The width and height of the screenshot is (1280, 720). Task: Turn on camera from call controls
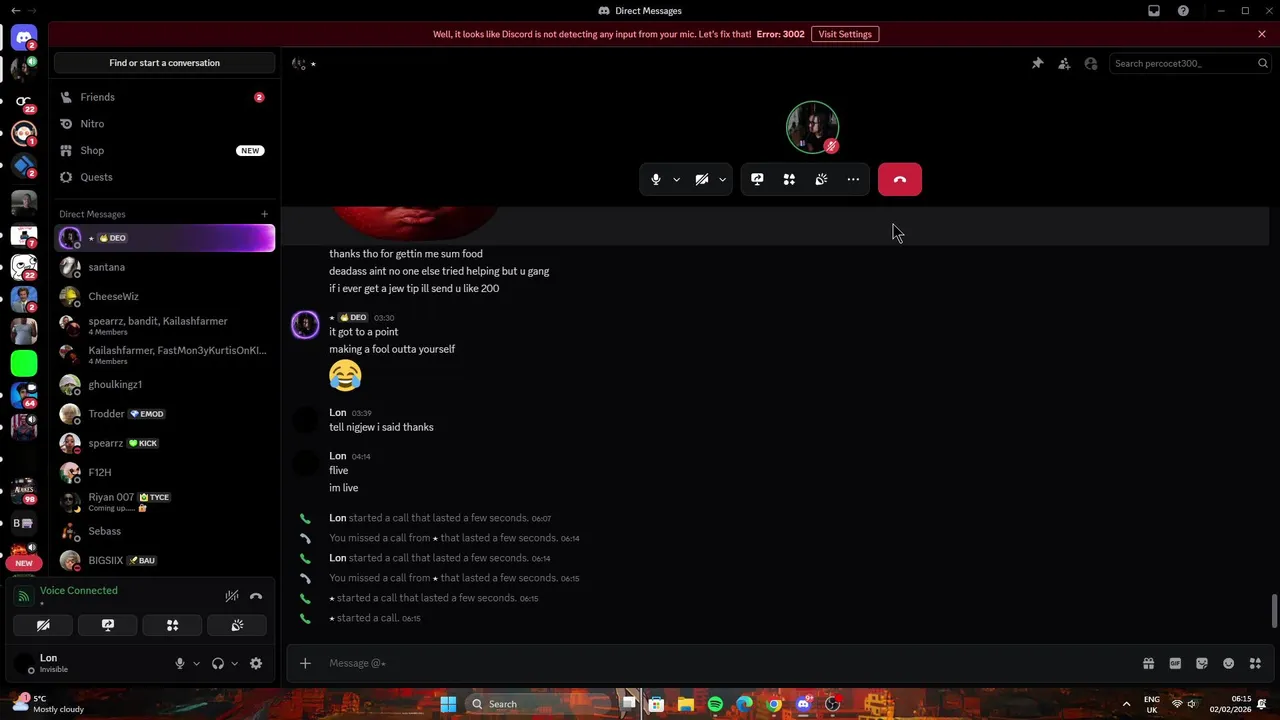702,180
